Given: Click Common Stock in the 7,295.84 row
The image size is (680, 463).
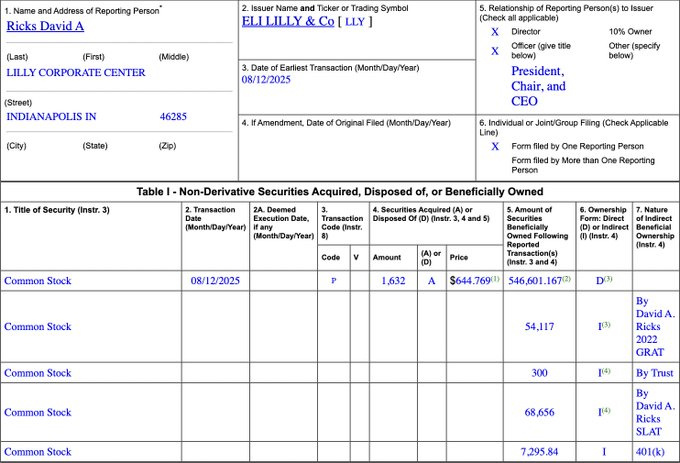Looking at the screenshot, I should point(38,452).
